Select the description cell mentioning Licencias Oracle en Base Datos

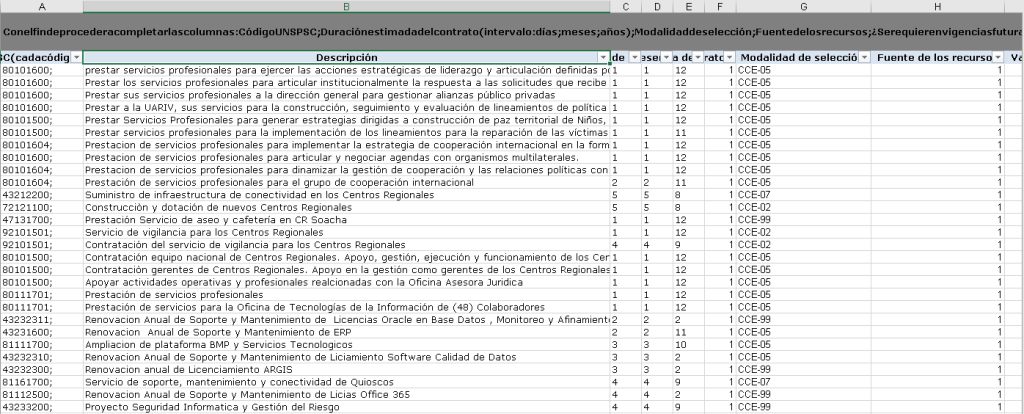[347, 319]
